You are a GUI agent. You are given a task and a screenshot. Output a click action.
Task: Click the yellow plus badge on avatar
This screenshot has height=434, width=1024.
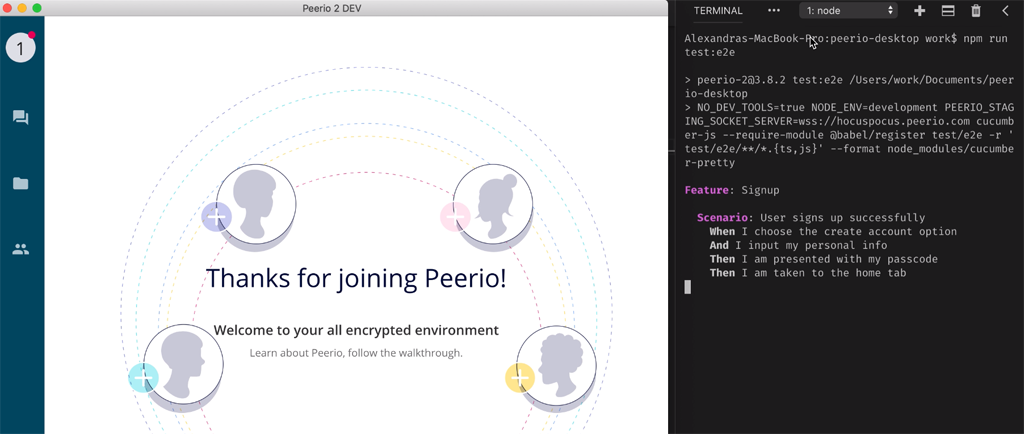pyautogui.click(x=520, y=377)
